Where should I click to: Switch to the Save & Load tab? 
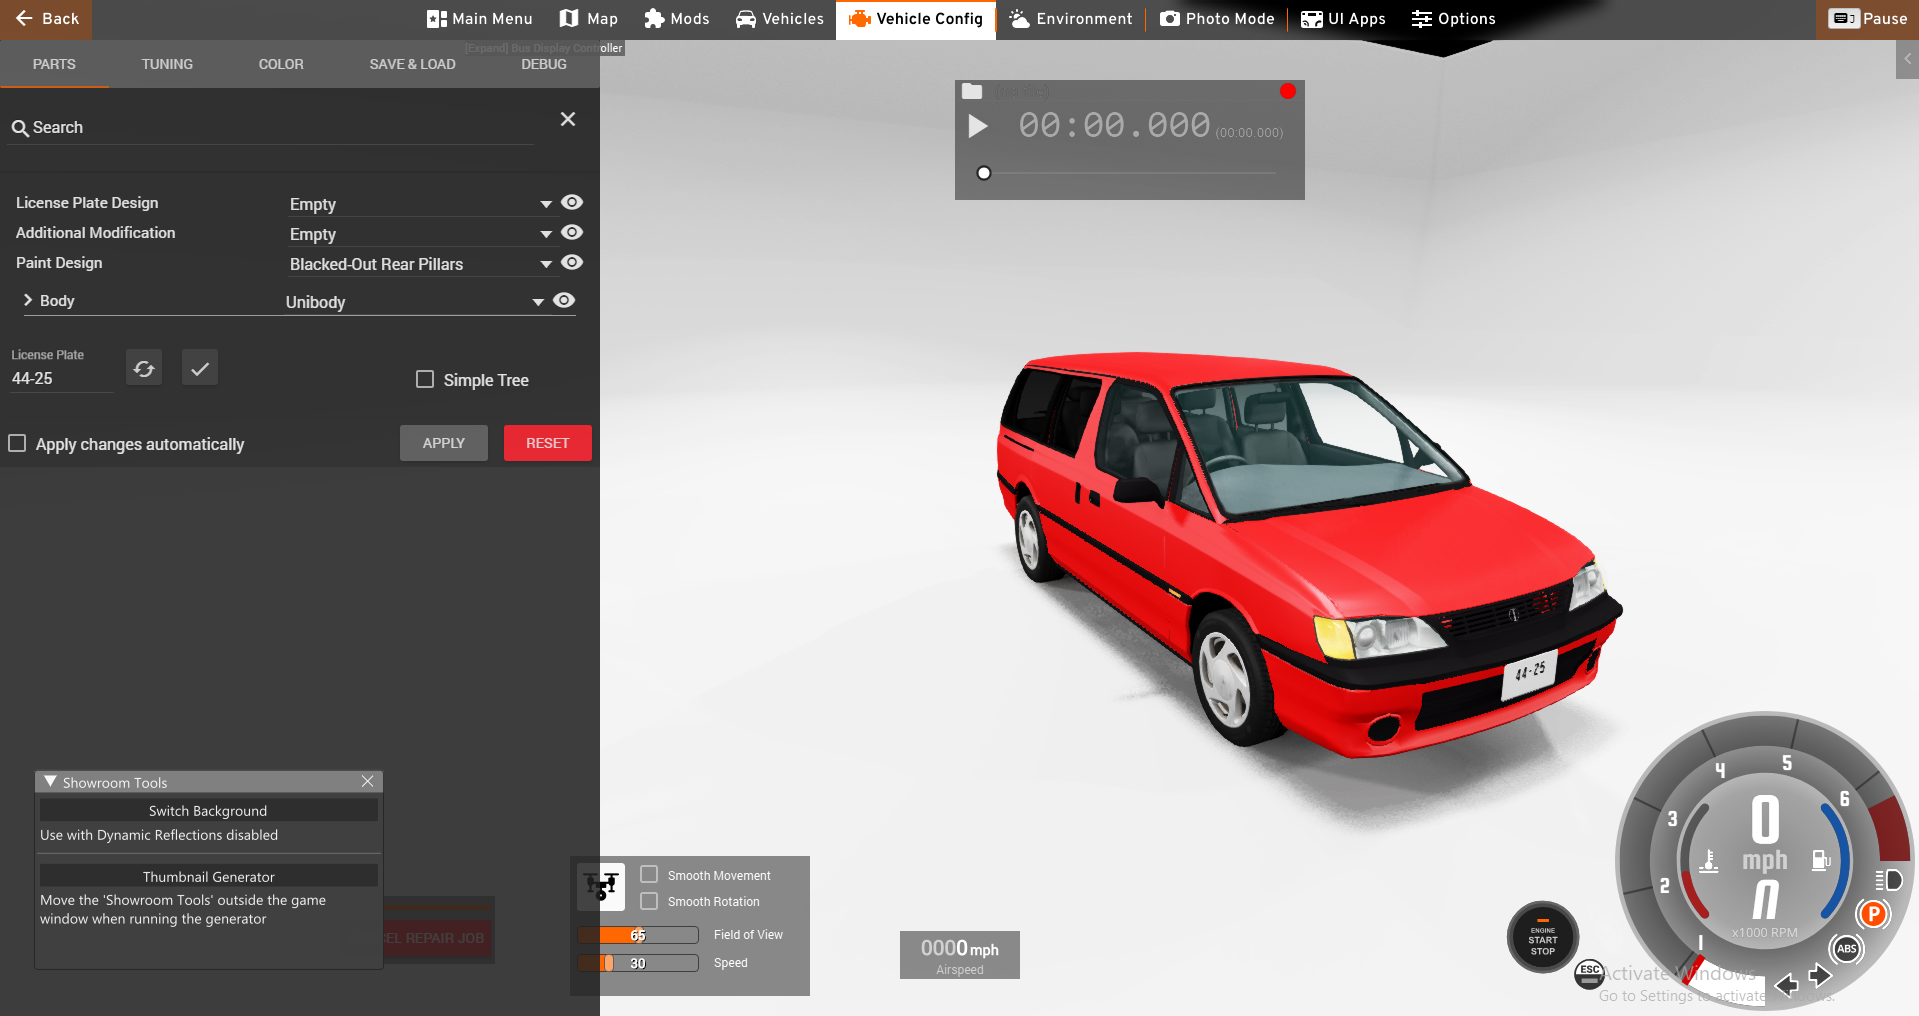point(412,64)
